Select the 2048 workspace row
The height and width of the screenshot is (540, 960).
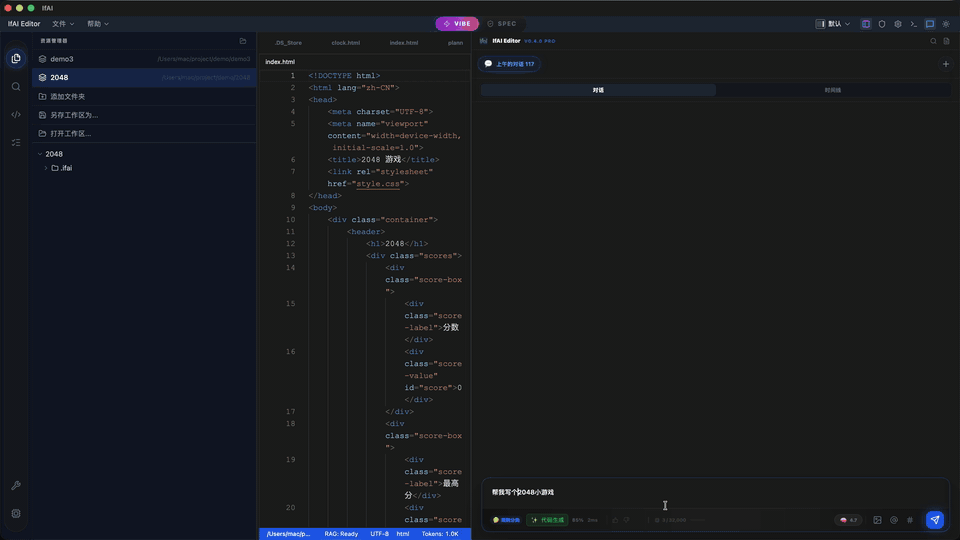[x=144, y=78]
